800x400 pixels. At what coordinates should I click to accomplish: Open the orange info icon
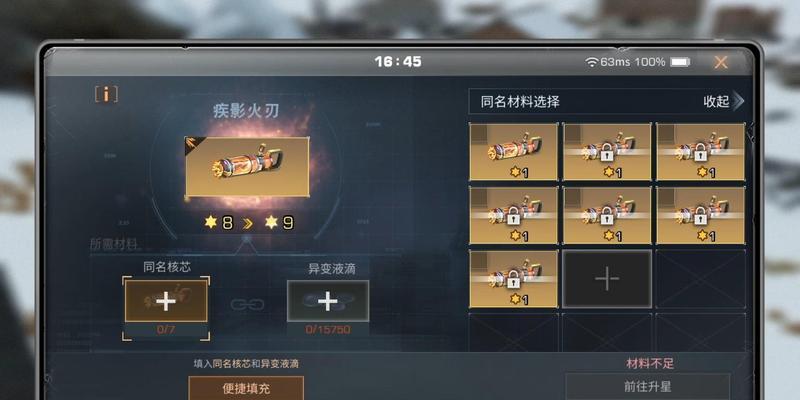(106, 94)
